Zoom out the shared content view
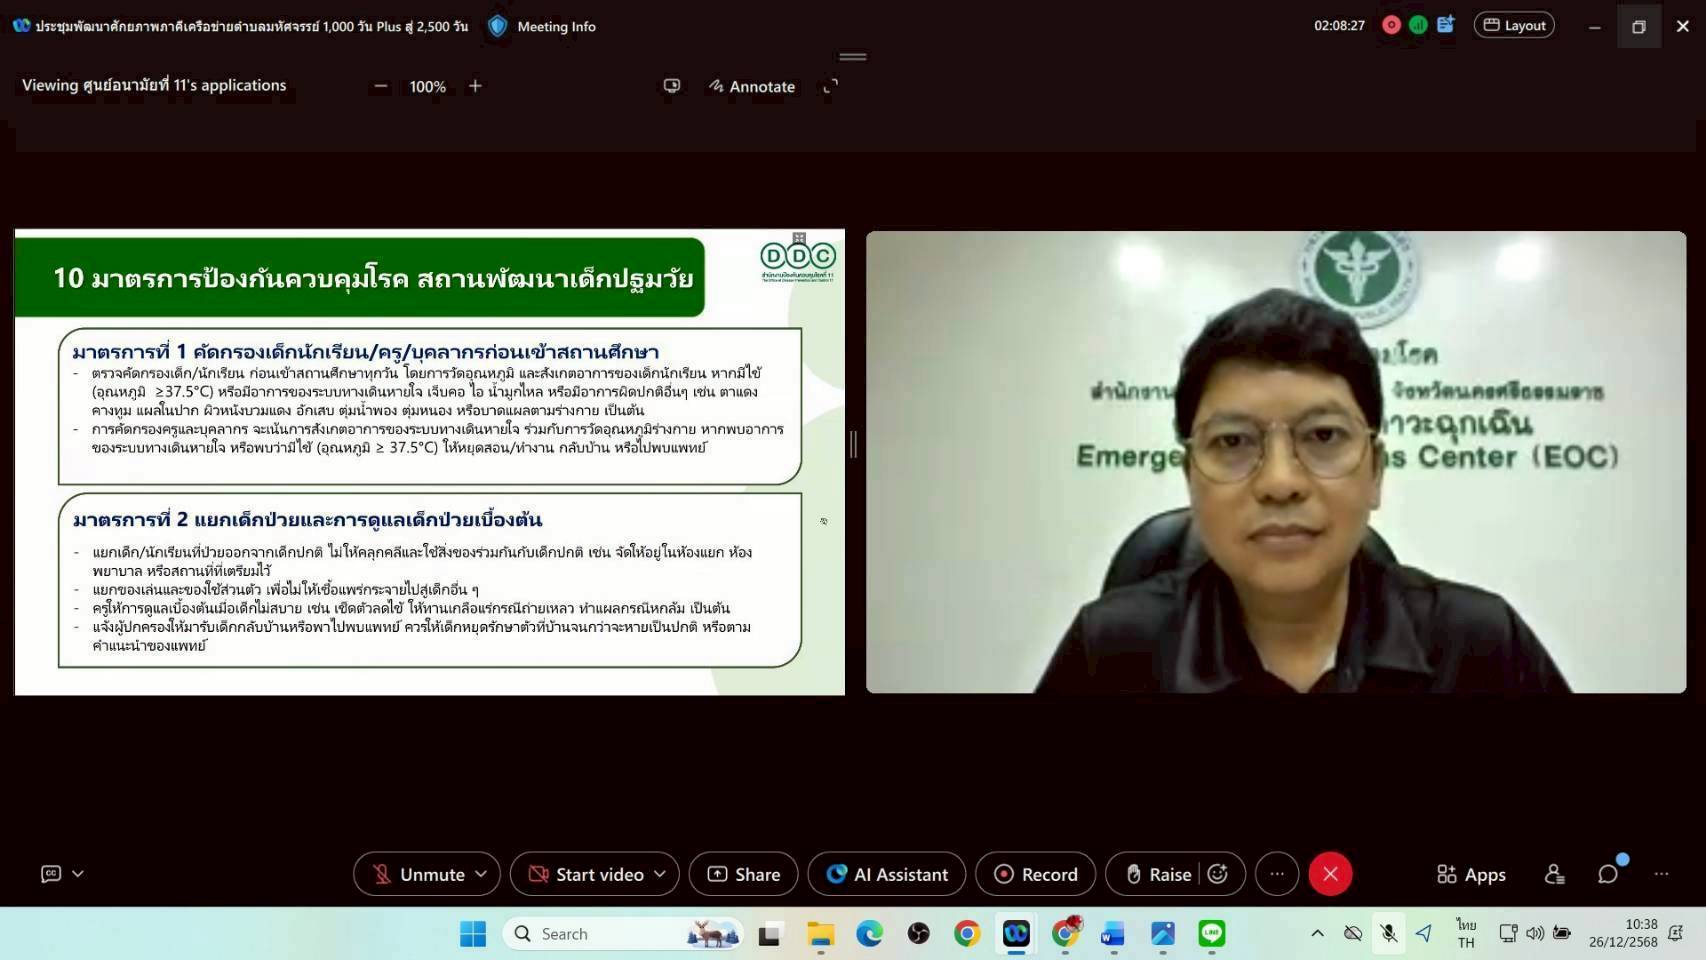The height and width of the screenshot is (960, 1706). (x=380, y=87)
